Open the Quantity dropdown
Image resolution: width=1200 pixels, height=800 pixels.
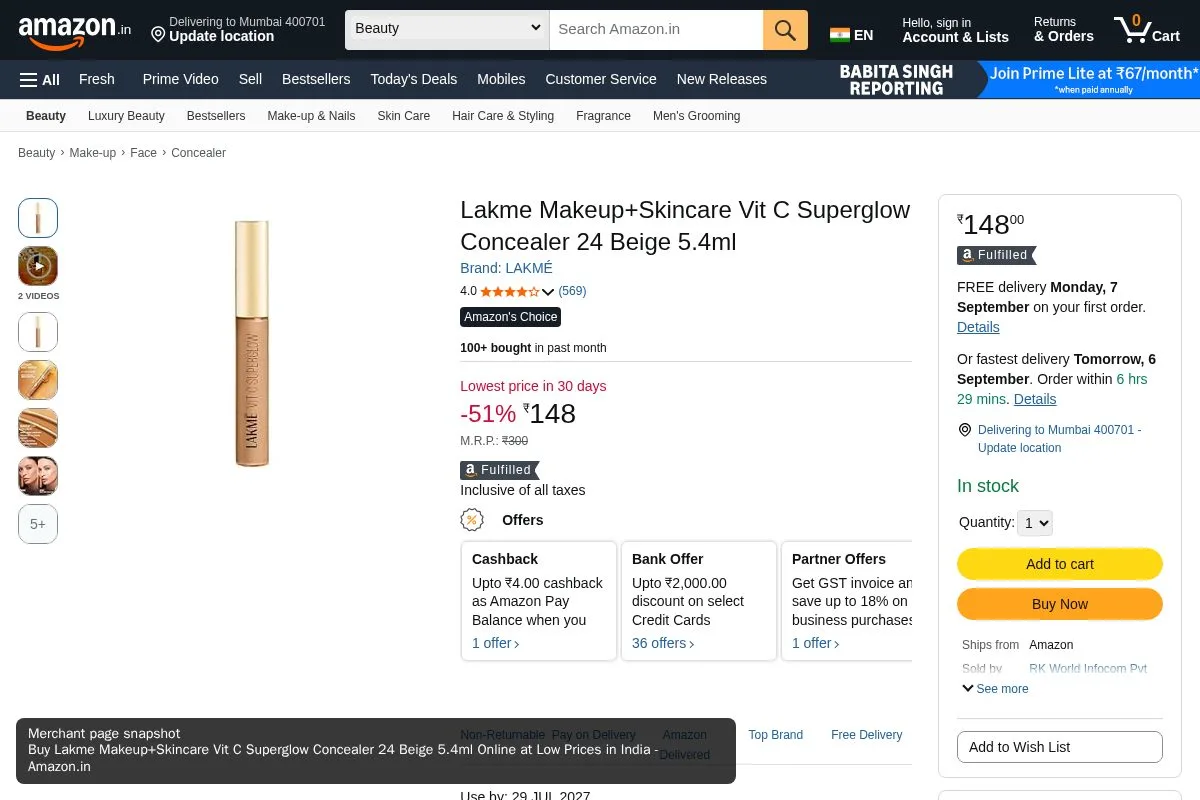(x=1035, y=522)
